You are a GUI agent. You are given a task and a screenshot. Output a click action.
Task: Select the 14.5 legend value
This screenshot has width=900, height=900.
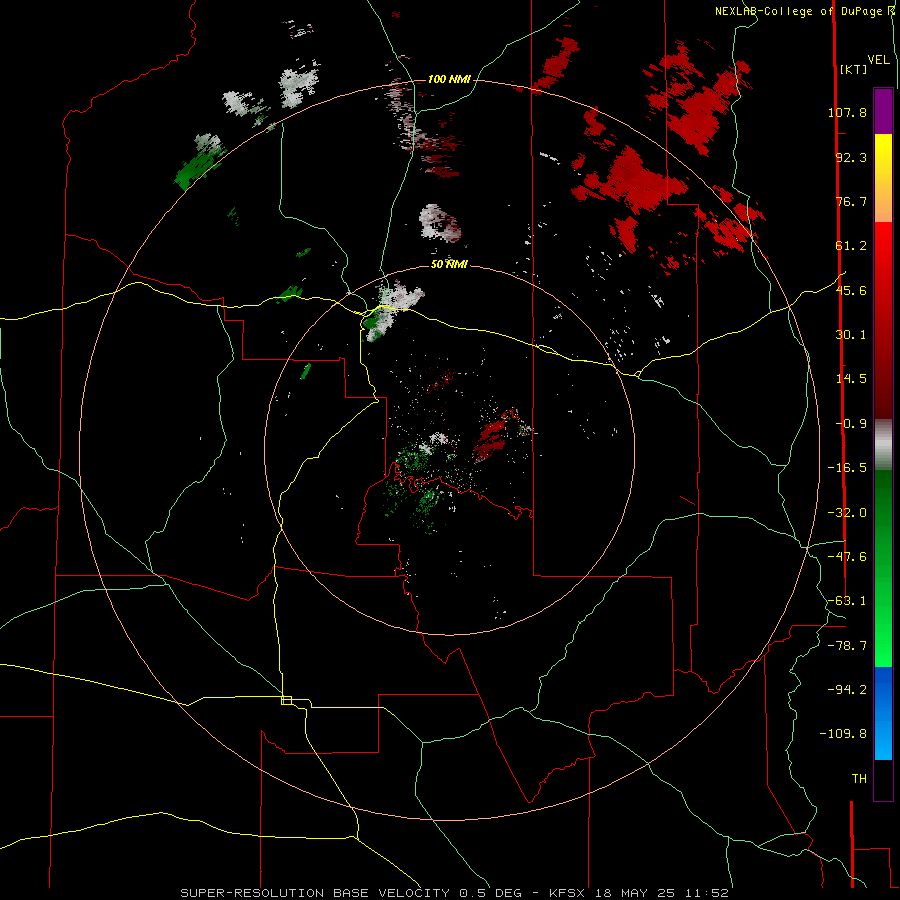point(851,379)
